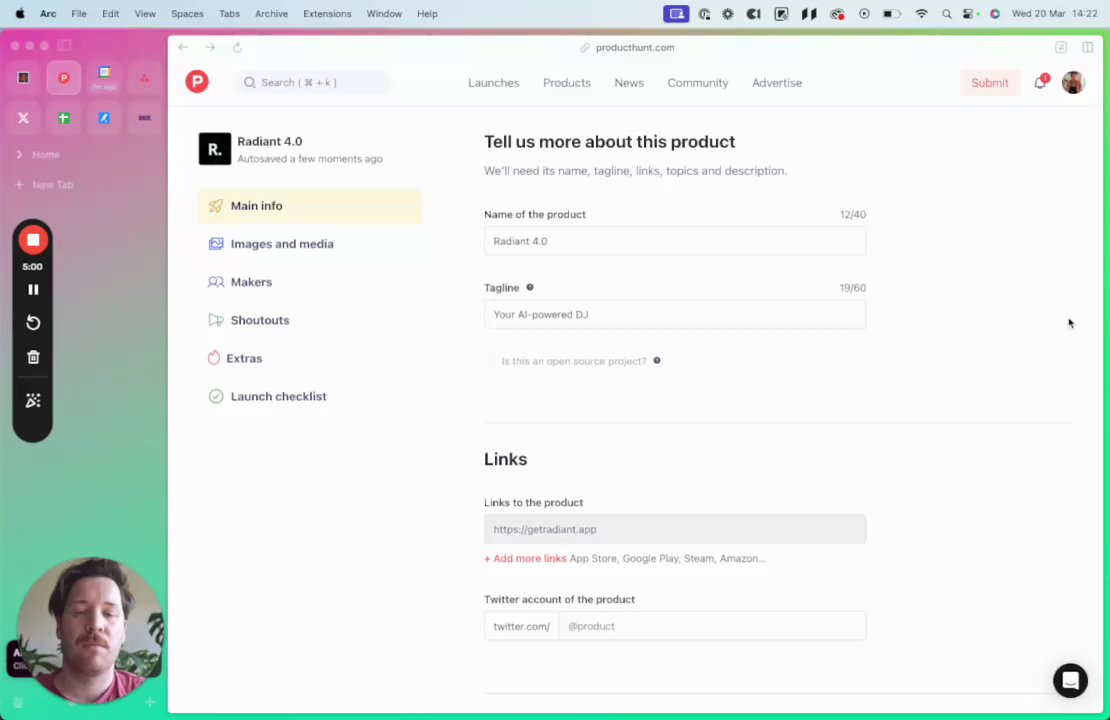
Task: Open the green plus pinned tab
Action: (64, 118)
